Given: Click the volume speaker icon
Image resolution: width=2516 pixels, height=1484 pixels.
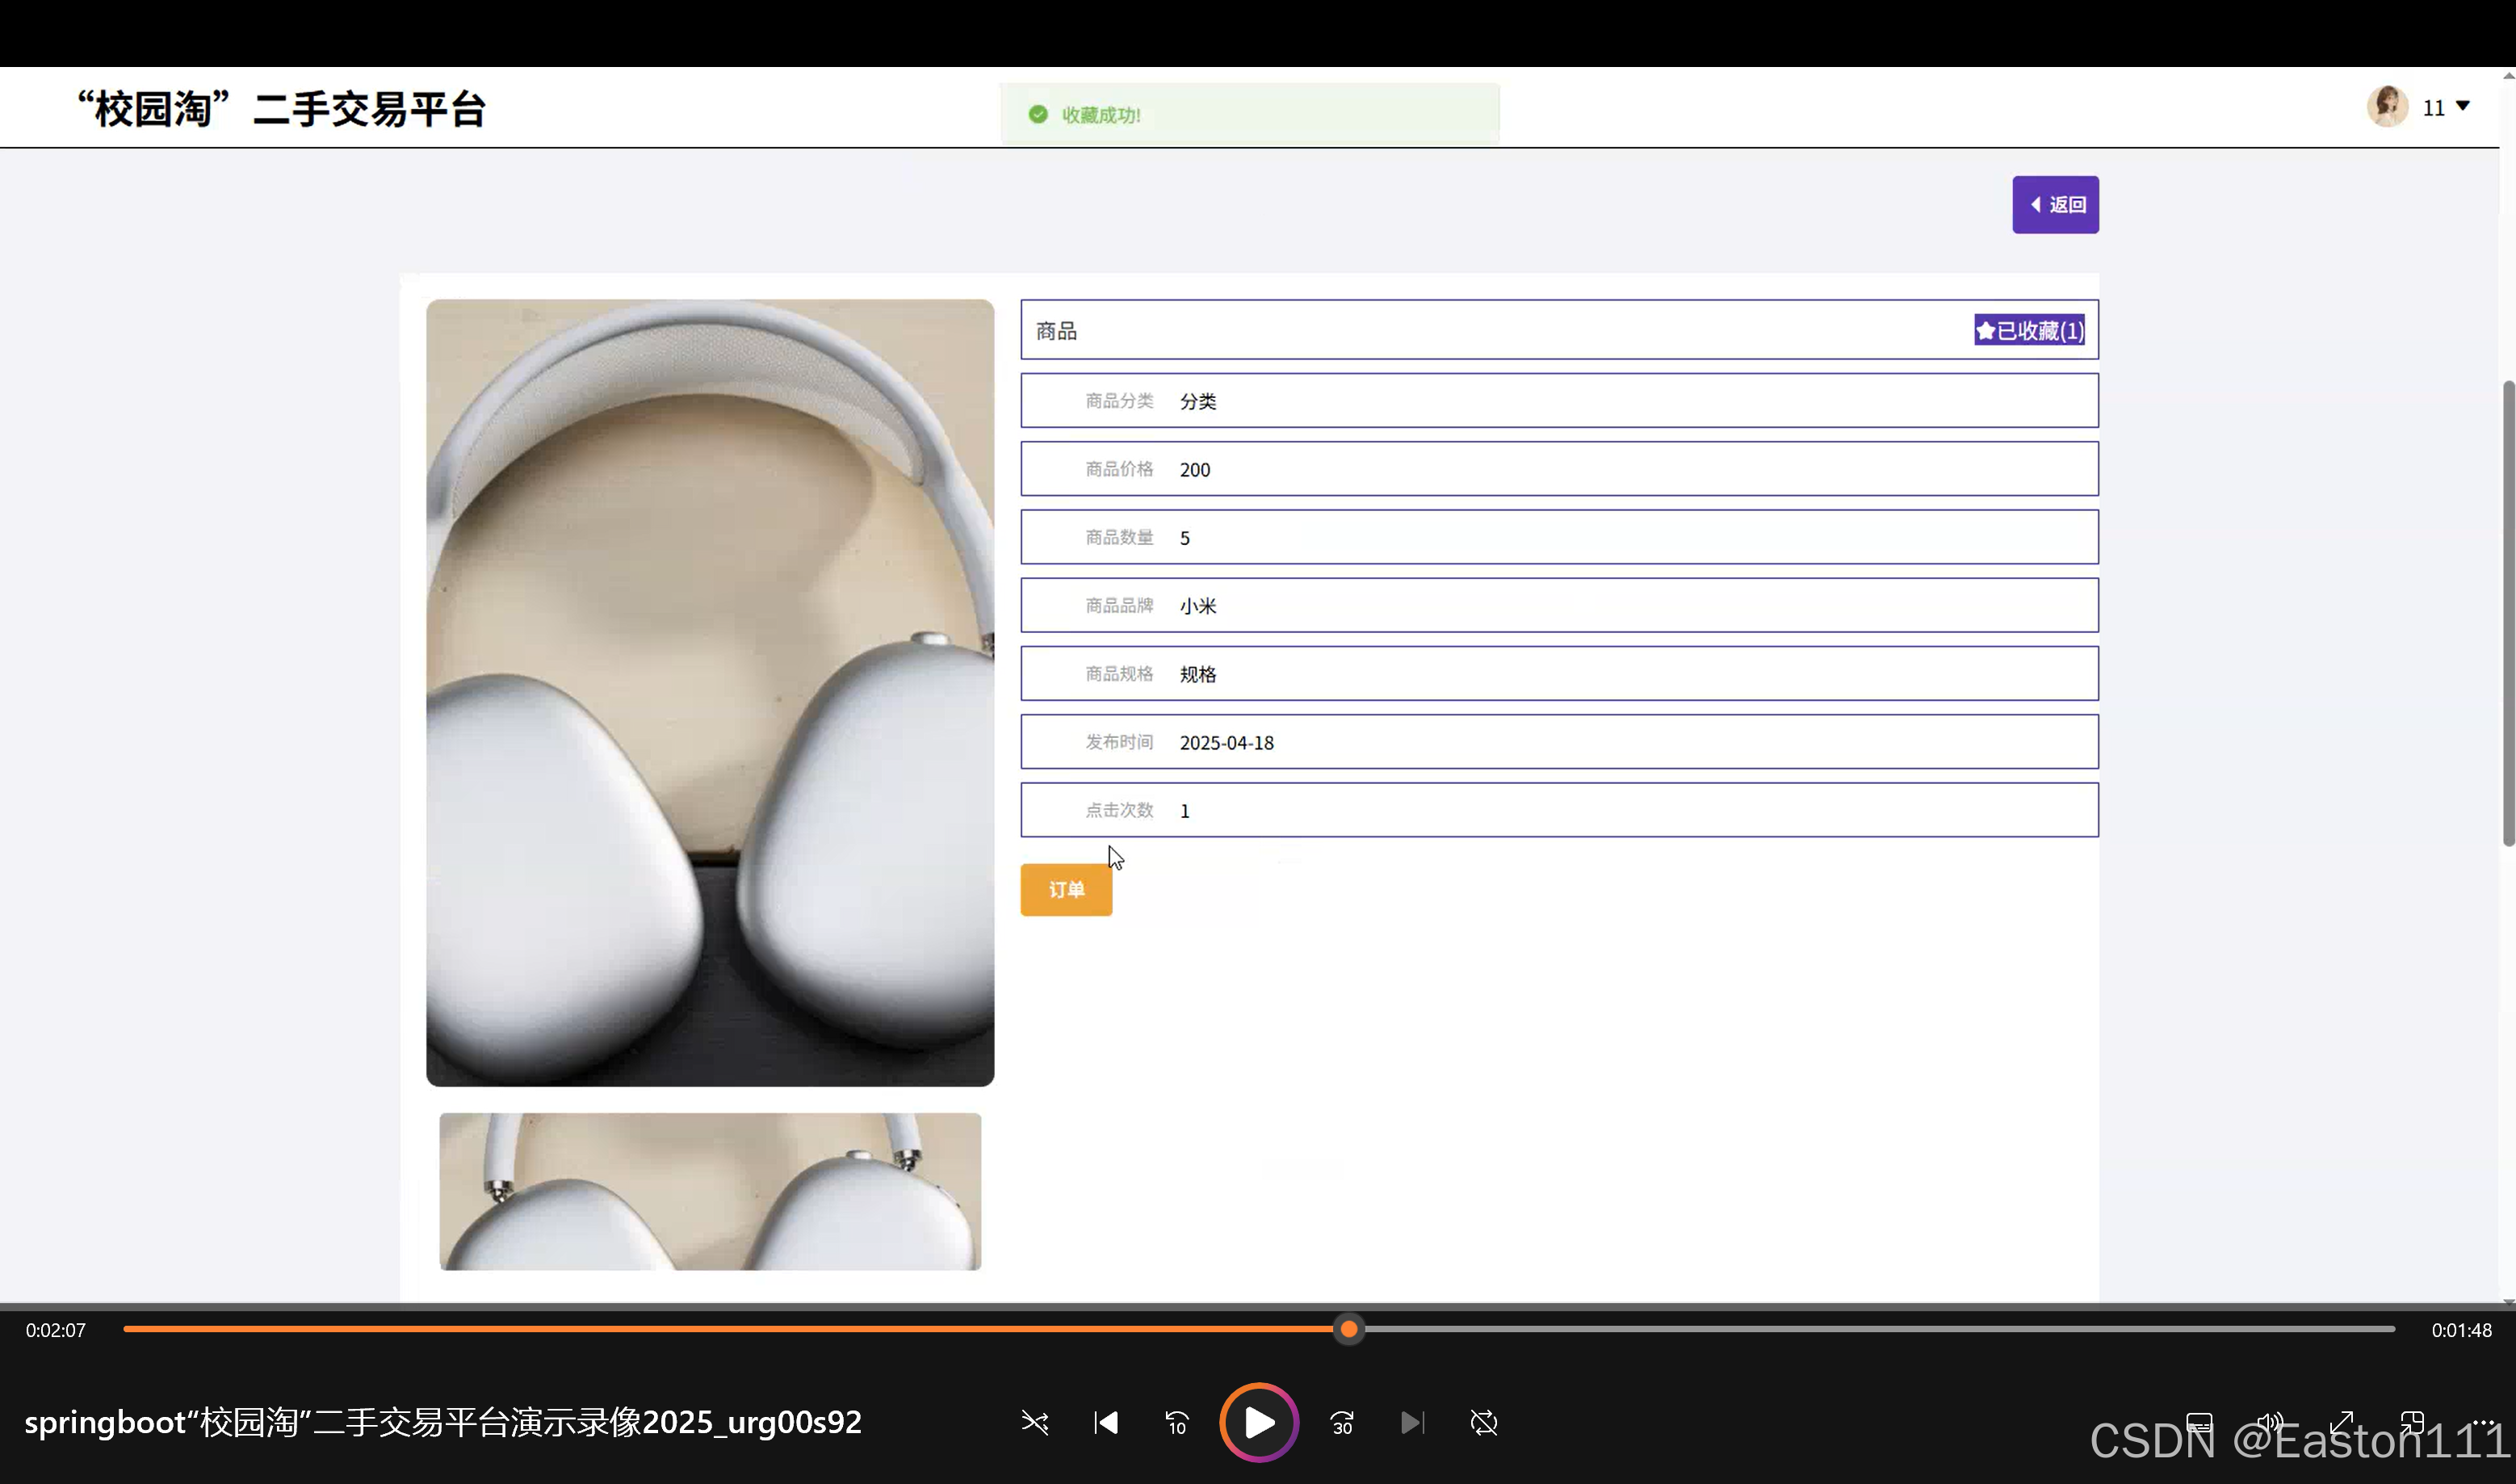Looking at the screenshot, I should coord(2270,1422).
